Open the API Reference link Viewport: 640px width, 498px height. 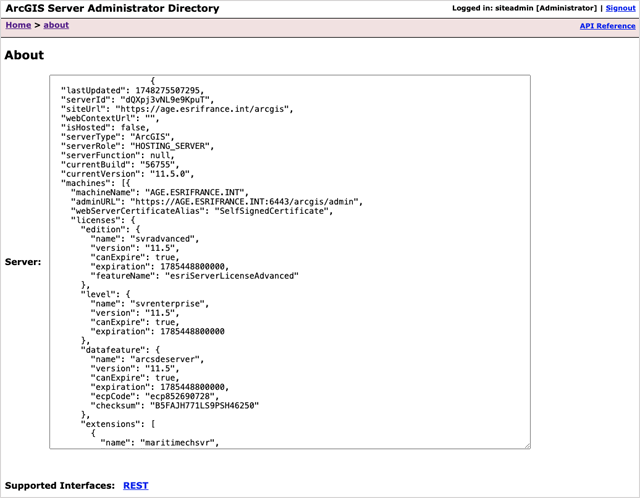pyautogui.click(x=607, y=26)
